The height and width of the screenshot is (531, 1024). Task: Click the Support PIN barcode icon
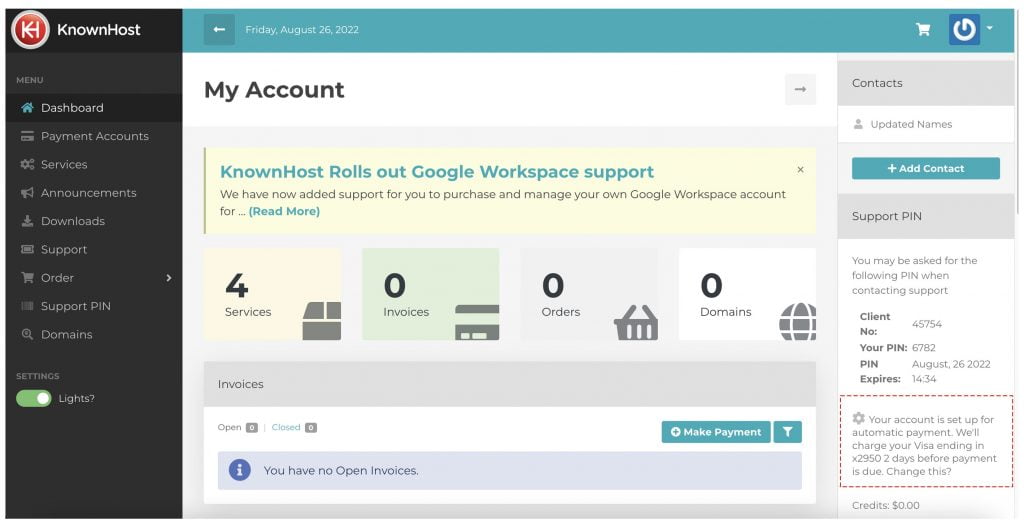pos(27,306)
